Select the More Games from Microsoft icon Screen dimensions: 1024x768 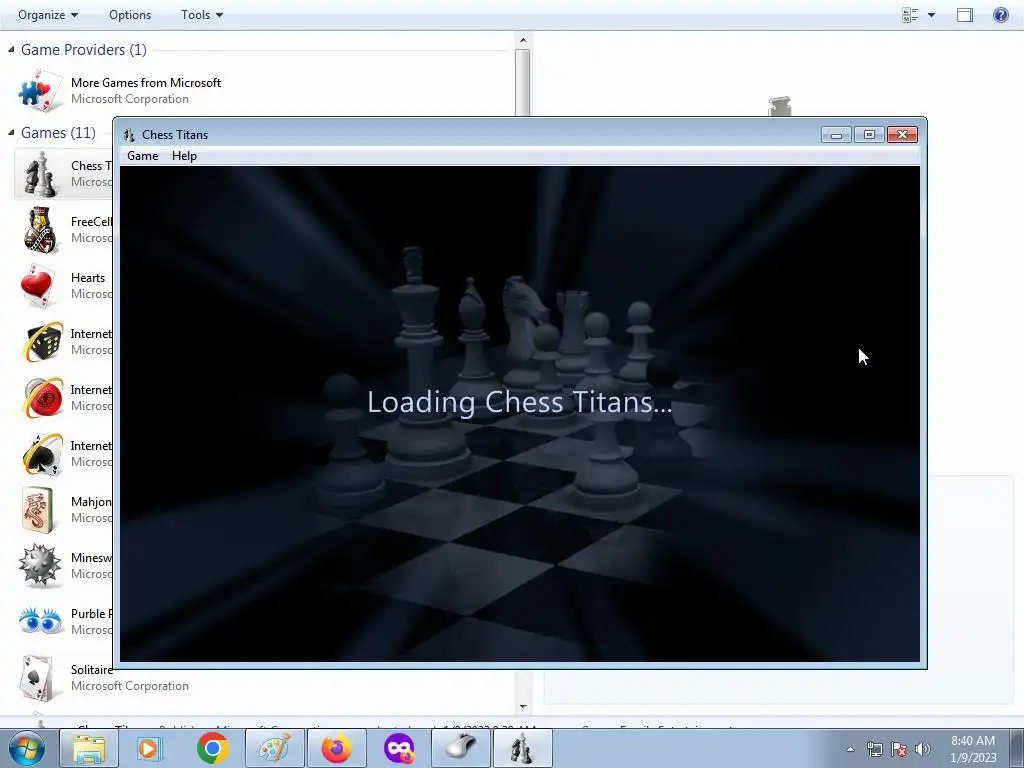[x=40, y=91]
